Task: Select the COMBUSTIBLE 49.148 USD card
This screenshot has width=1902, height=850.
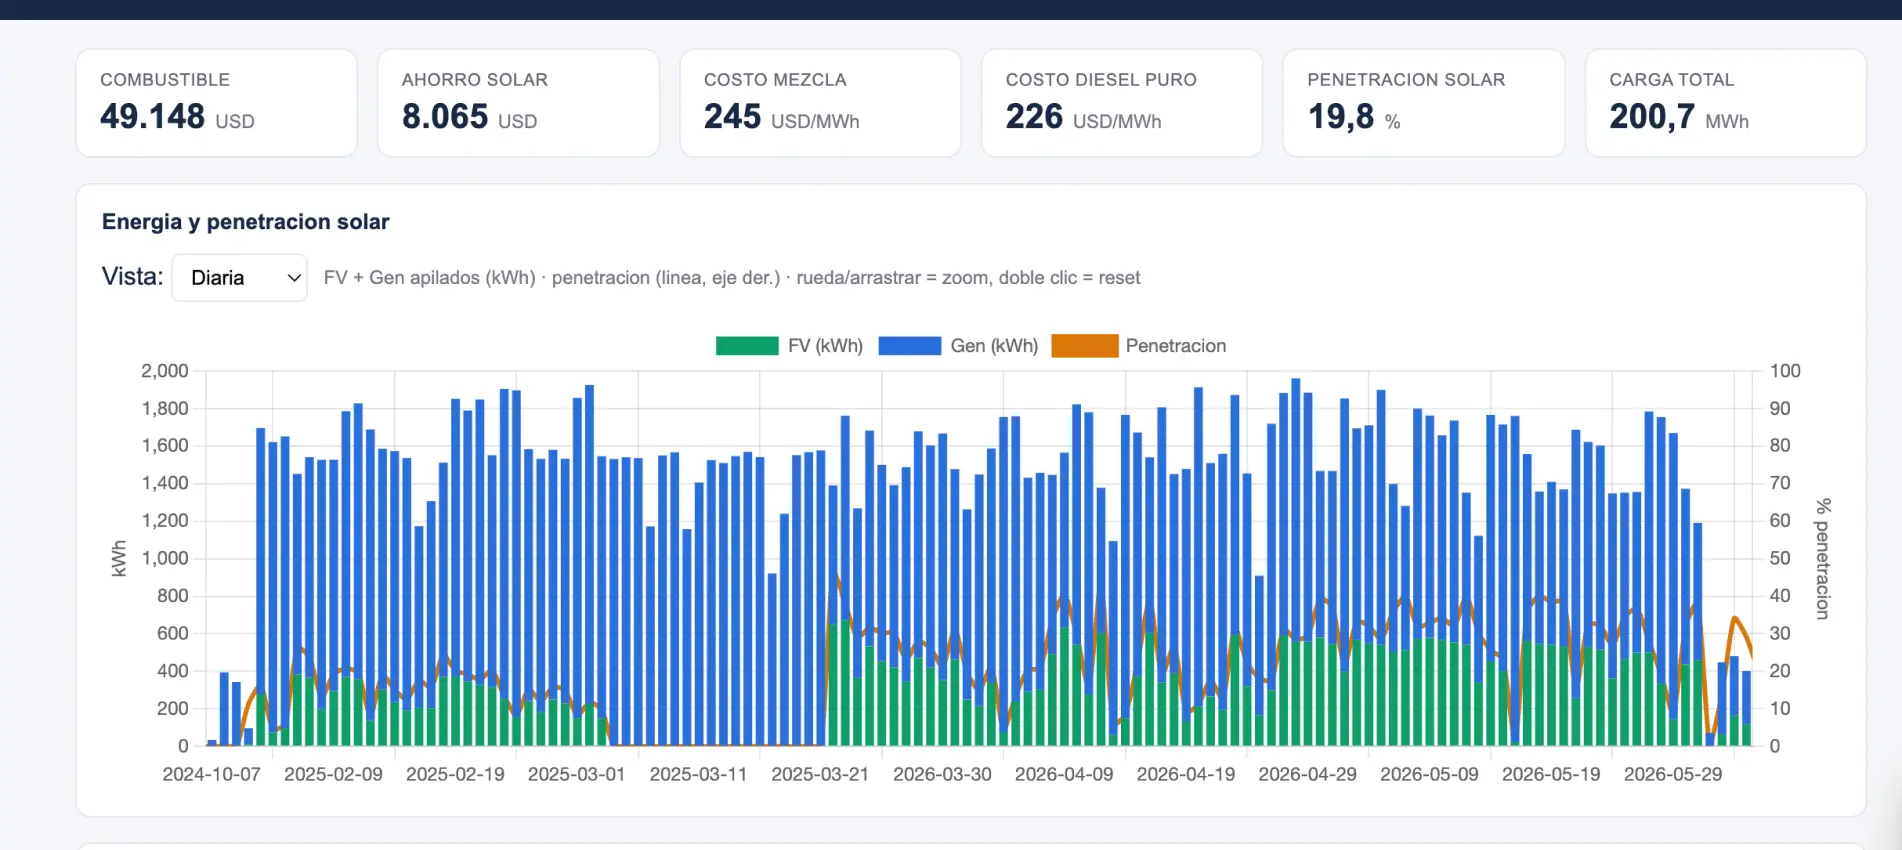Action: tap(217, 103)
